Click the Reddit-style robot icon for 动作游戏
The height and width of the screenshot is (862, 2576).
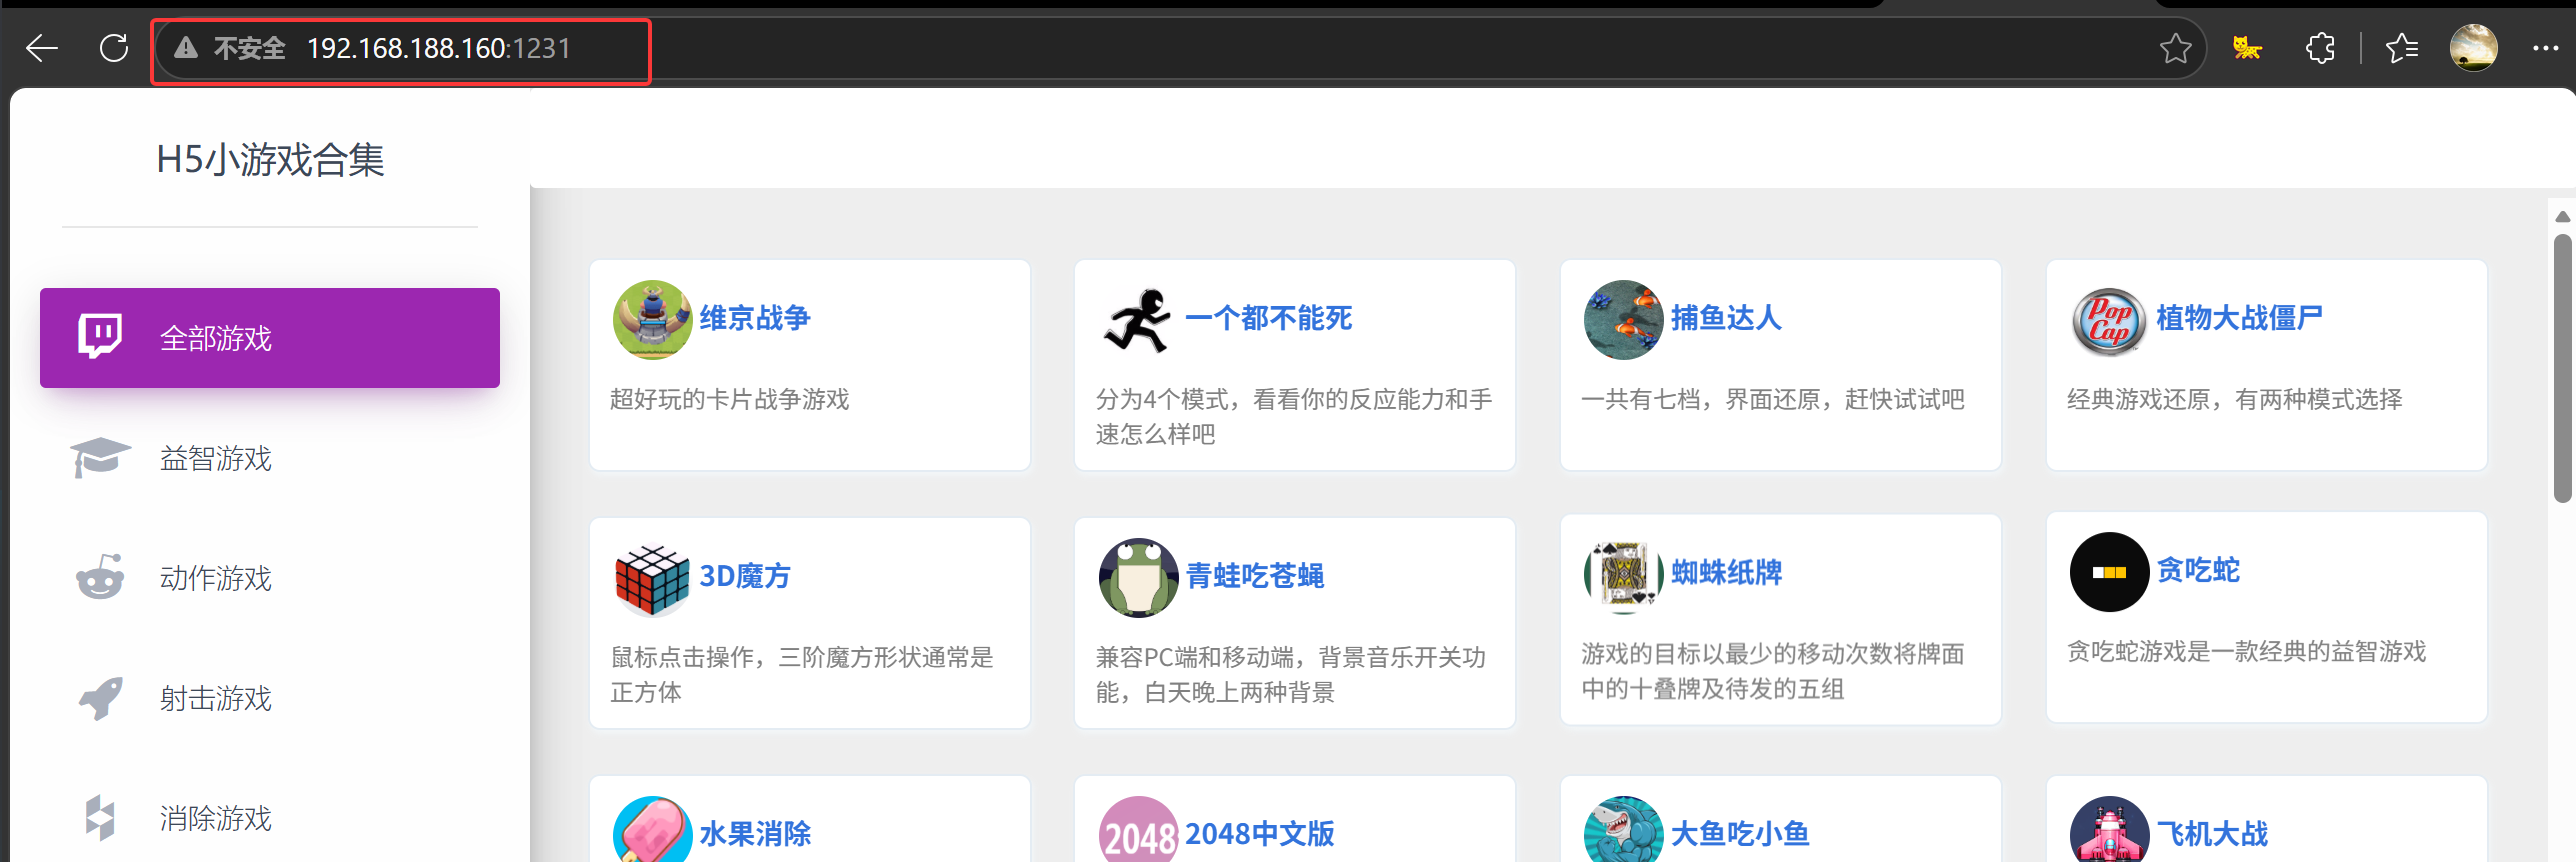pos(100,577)
